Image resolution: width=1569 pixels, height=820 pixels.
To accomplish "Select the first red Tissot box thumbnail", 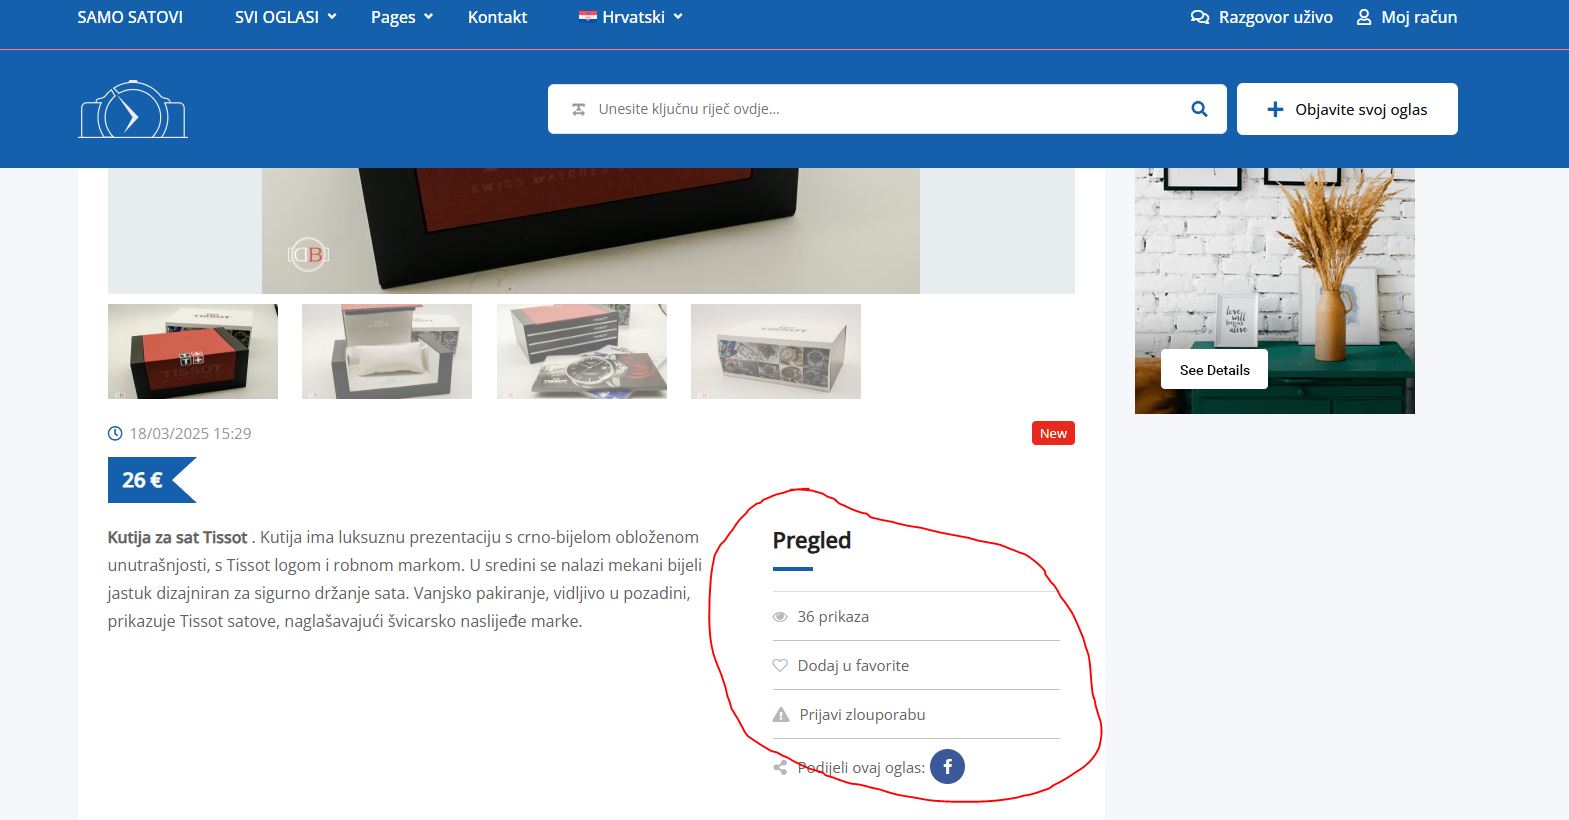I will tap(193, 352).
